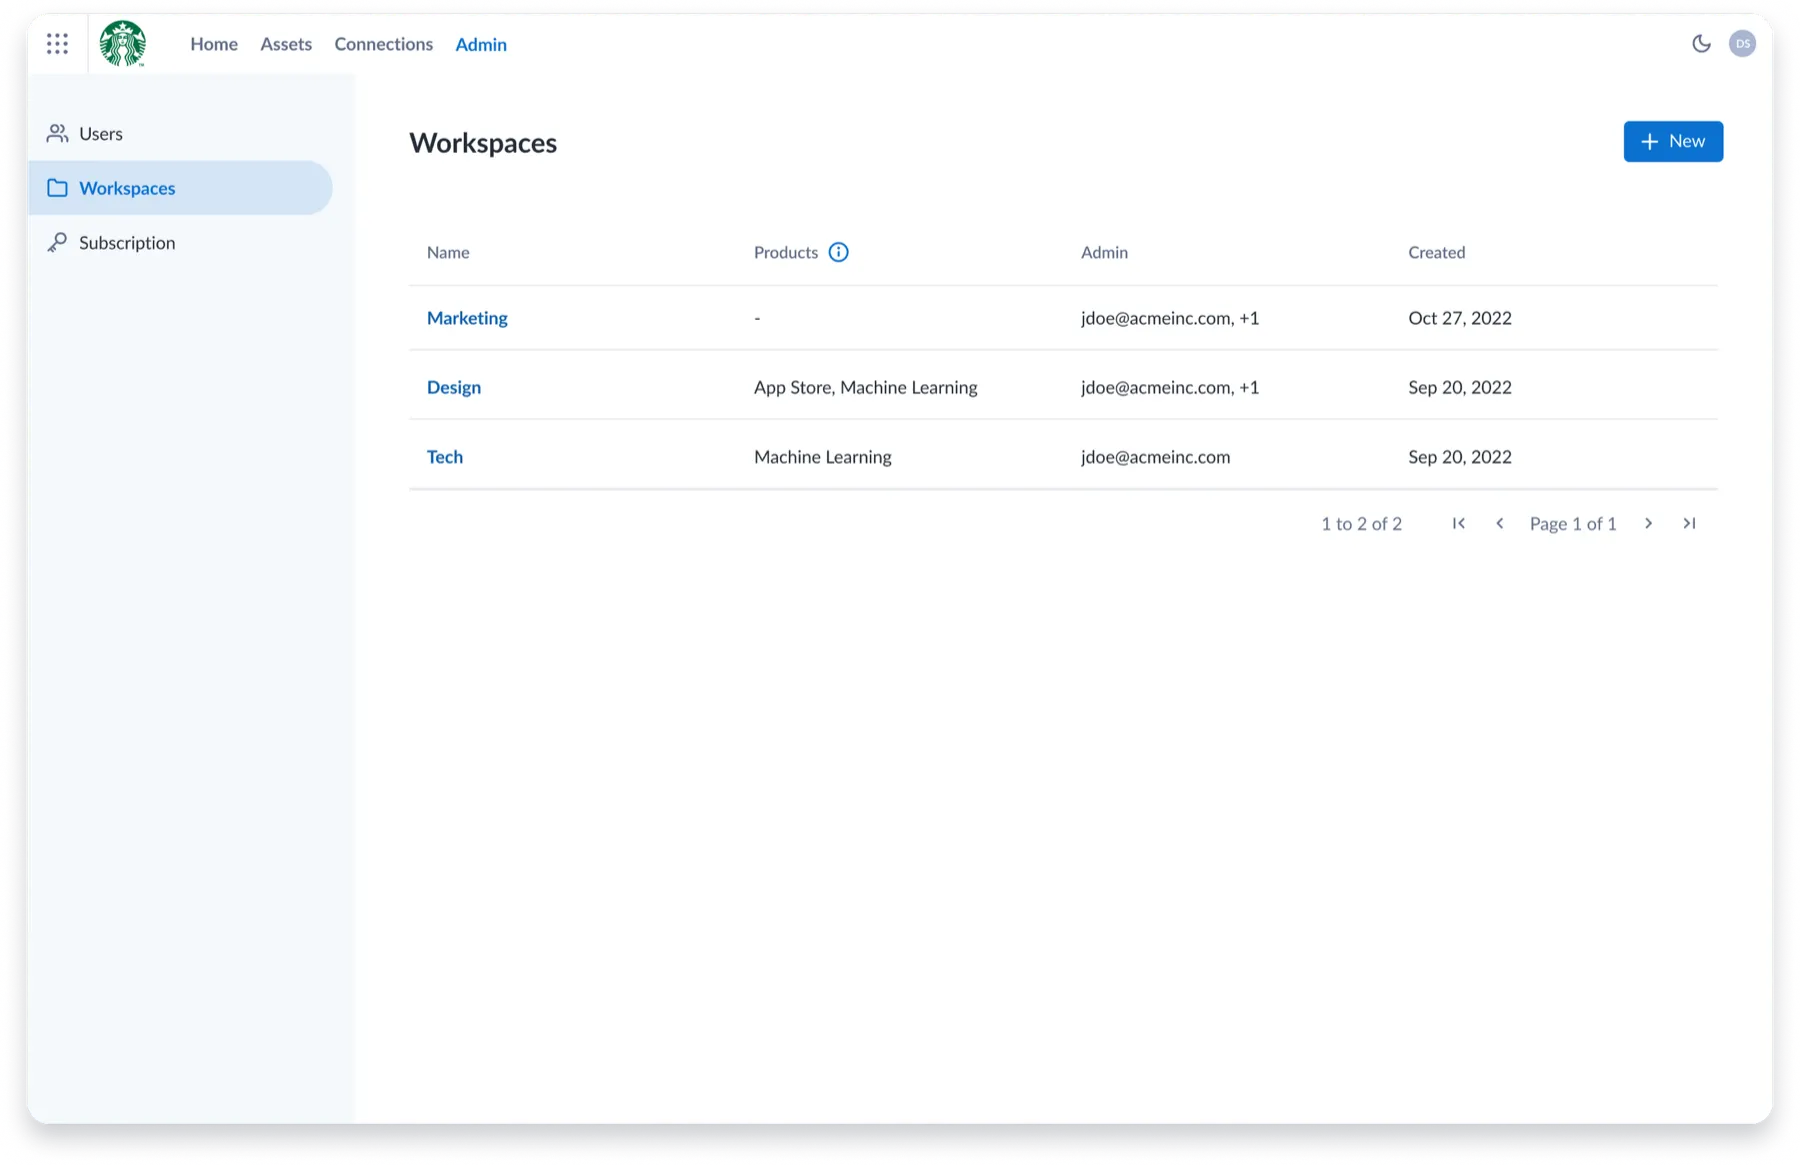Click the Products info icon
1800x1165 pixels.
click(x=838, y=252)
